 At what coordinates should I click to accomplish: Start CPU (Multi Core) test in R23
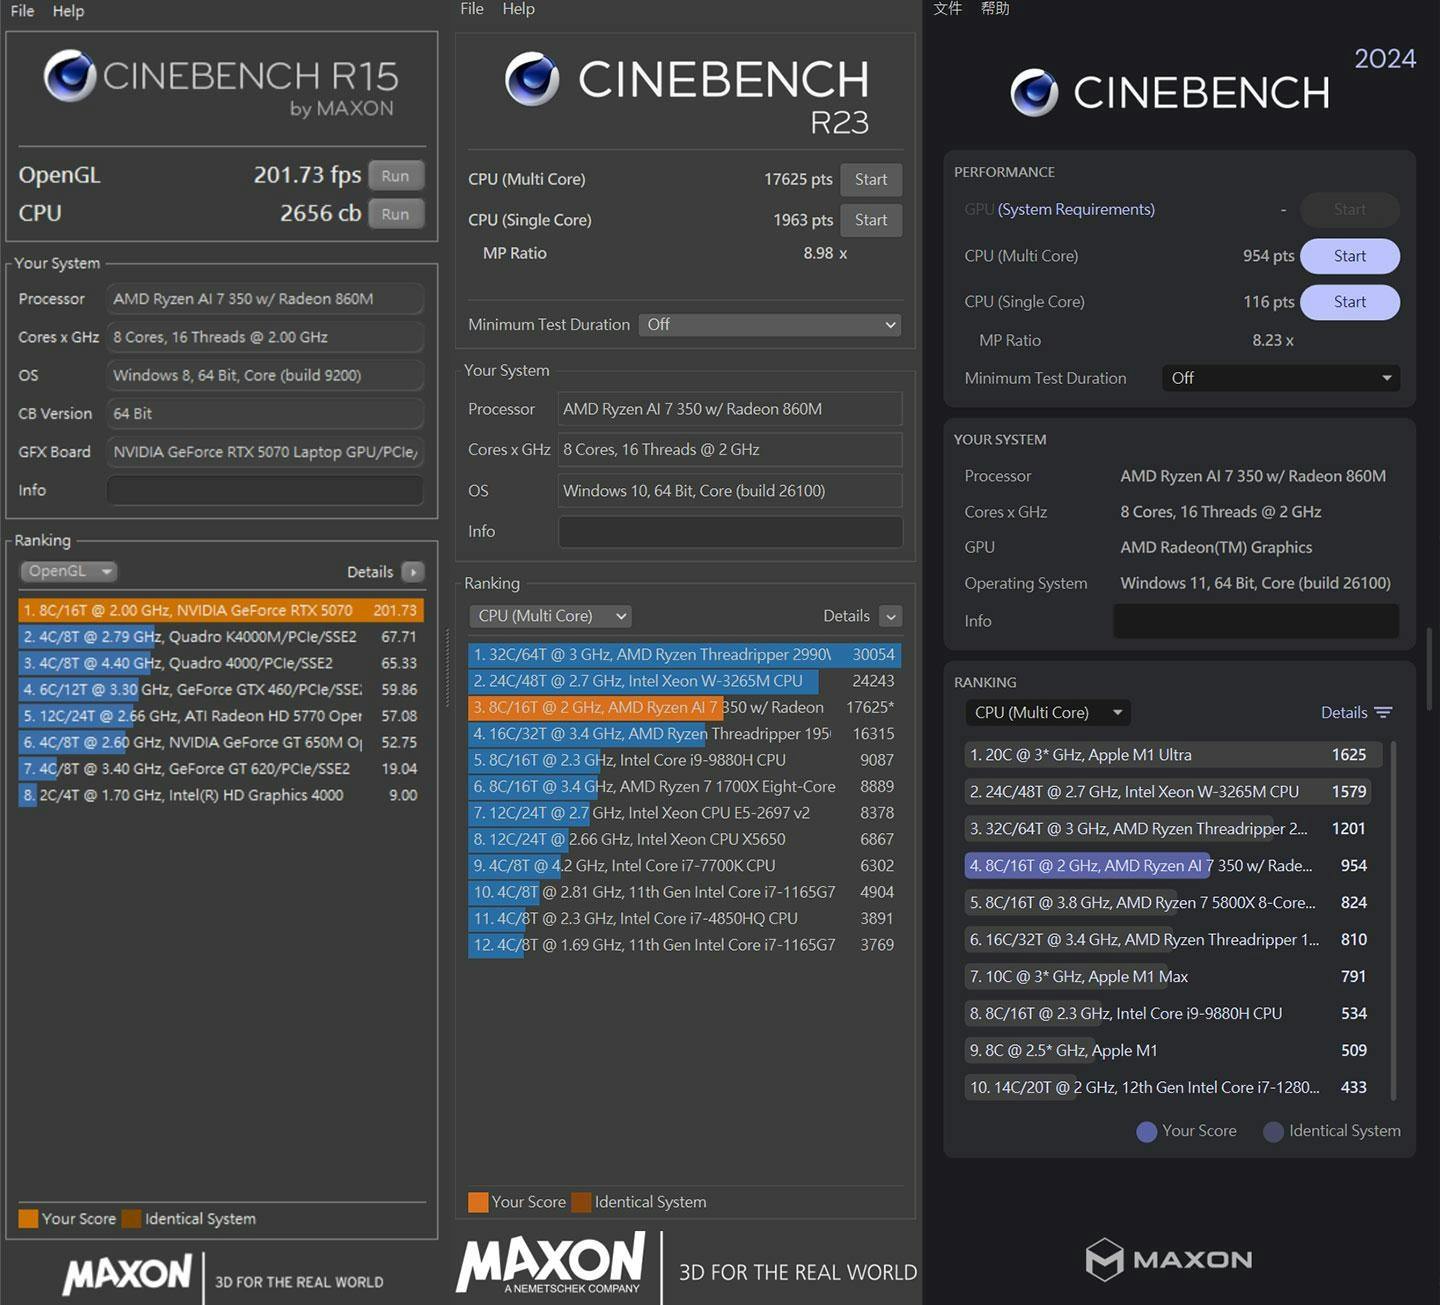pyautogui.click(x=871, y=180)
